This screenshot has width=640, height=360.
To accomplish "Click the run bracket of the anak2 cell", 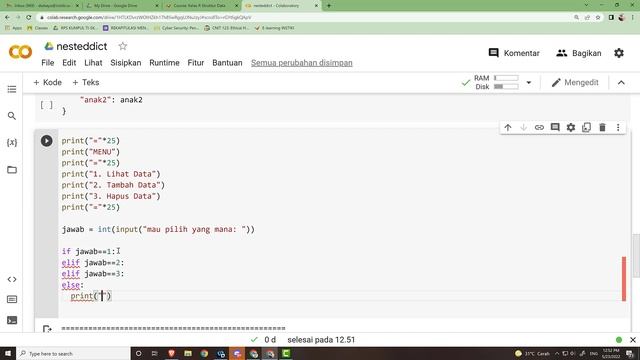I will 47,105.
